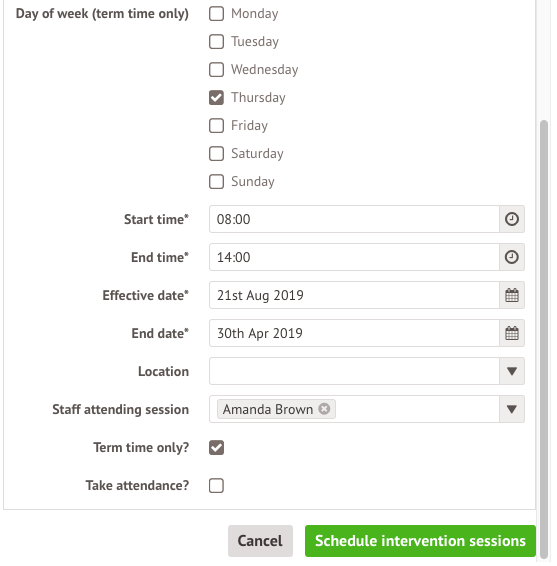Click the End date field 30th Apr 2019

(x=354, y=333)
